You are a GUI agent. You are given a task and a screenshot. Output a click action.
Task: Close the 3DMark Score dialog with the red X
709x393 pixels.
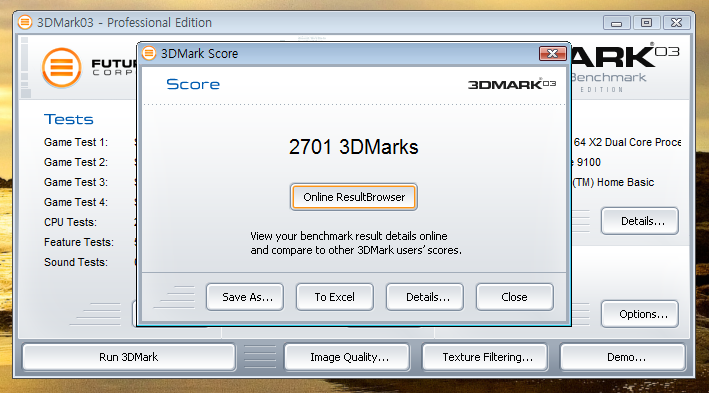pos(553,53)
